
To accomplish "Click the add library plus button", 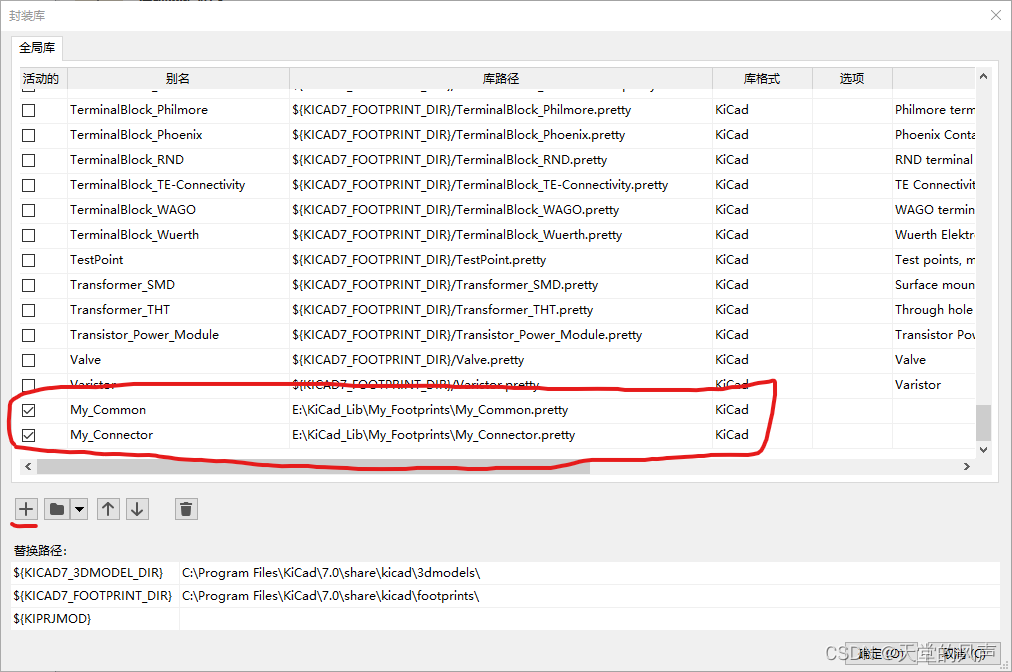I will point(26,509).
